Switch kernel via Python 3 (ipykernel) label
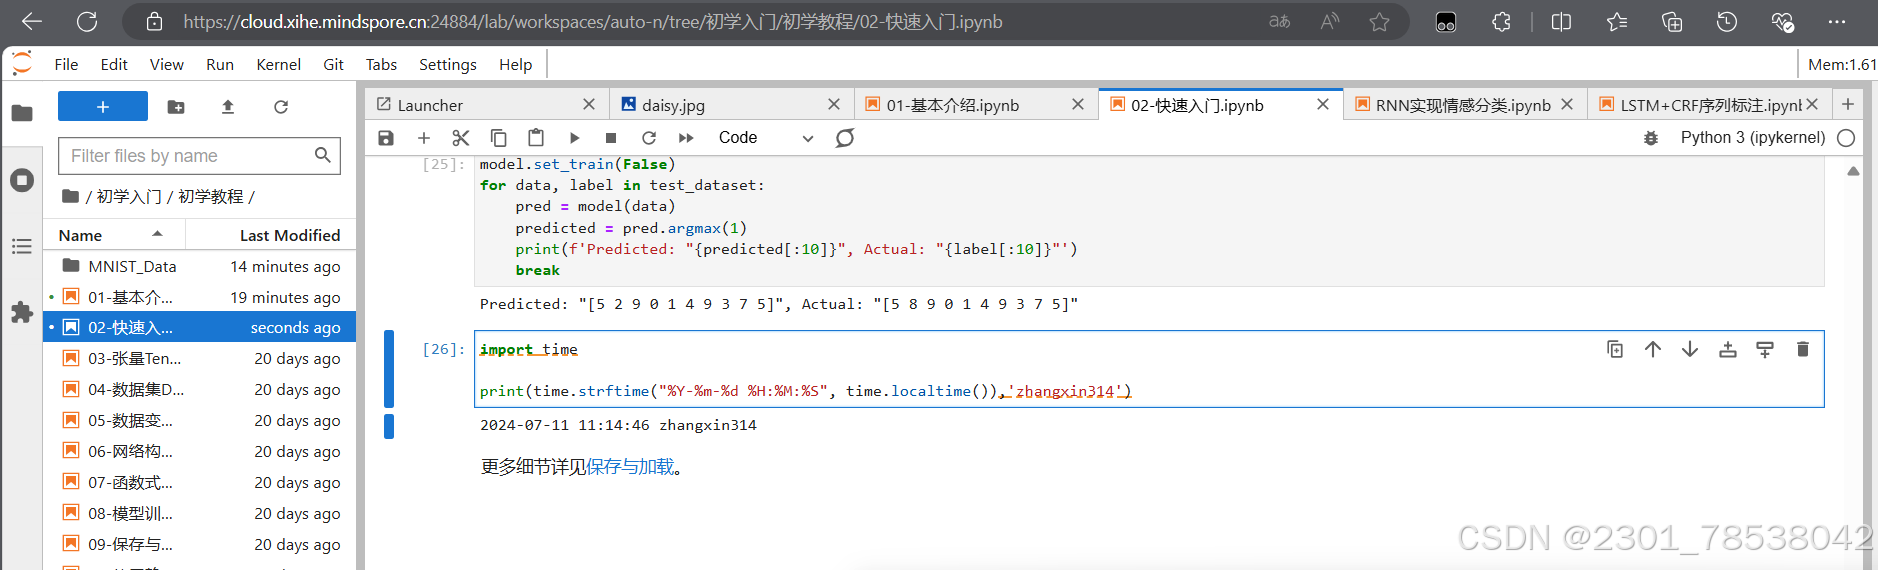 pyautogui.click(x=1752, y=138)
